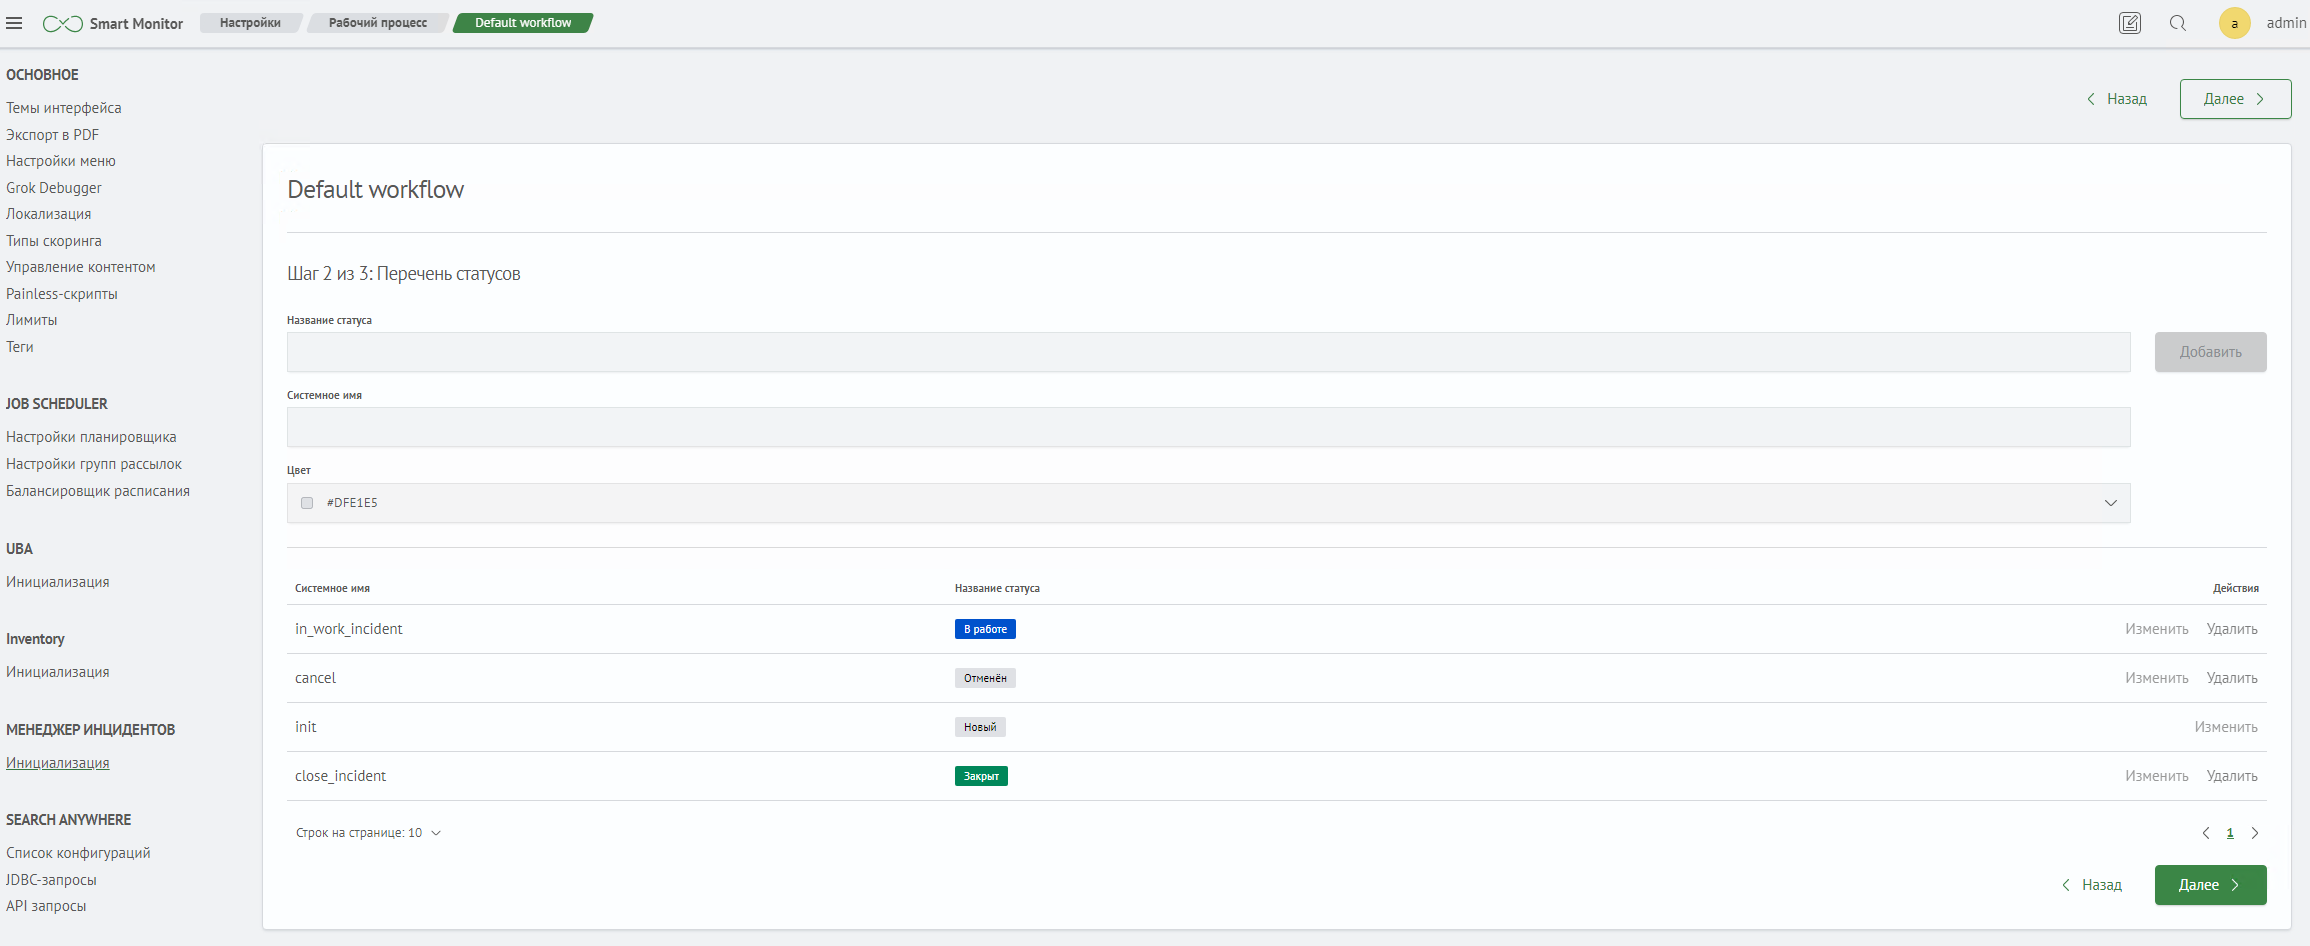2310x946 pixels.
Task: Click Изменить for cancel row
Action: click(2157, 678)
